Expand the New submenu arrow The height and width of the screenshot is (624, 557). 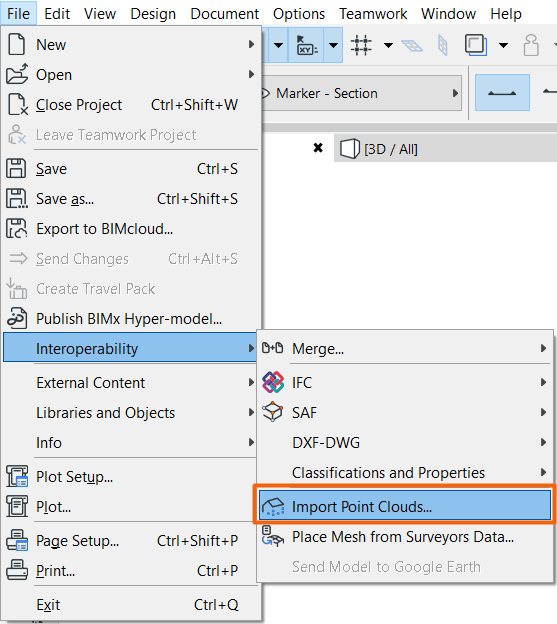click(251, 44)
